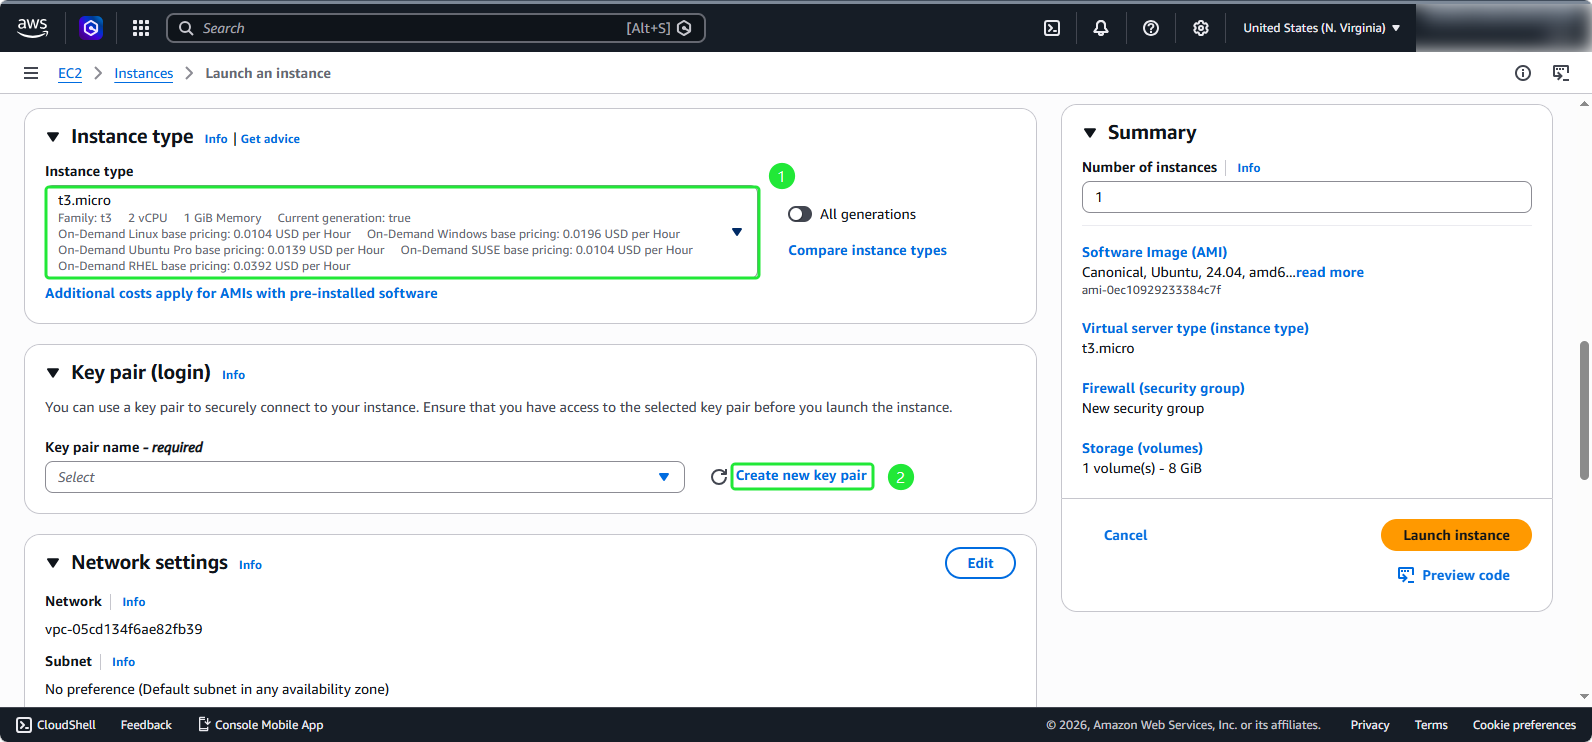Open CloudShell from the footer
The image size is (1592, 742).
click(56, 725)
